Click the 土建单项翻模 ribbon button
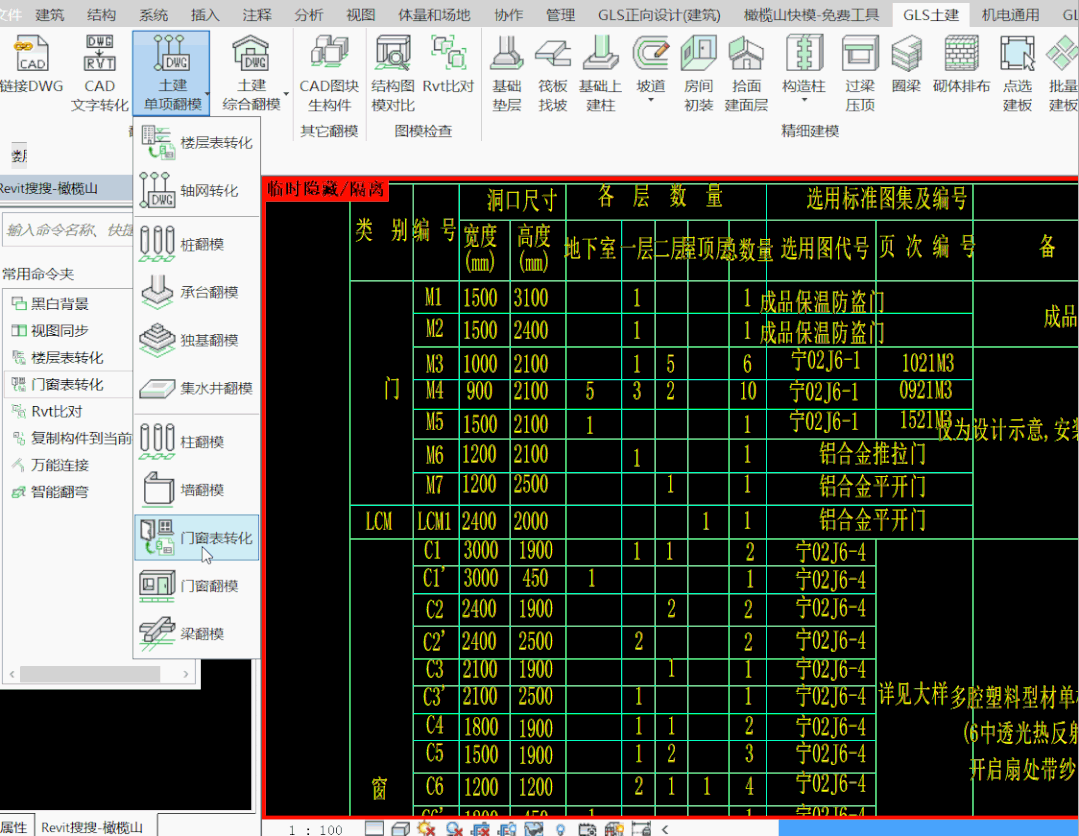Image resolution: width=1079 pixels, height=836 pixels. click(x=172, y=72)
